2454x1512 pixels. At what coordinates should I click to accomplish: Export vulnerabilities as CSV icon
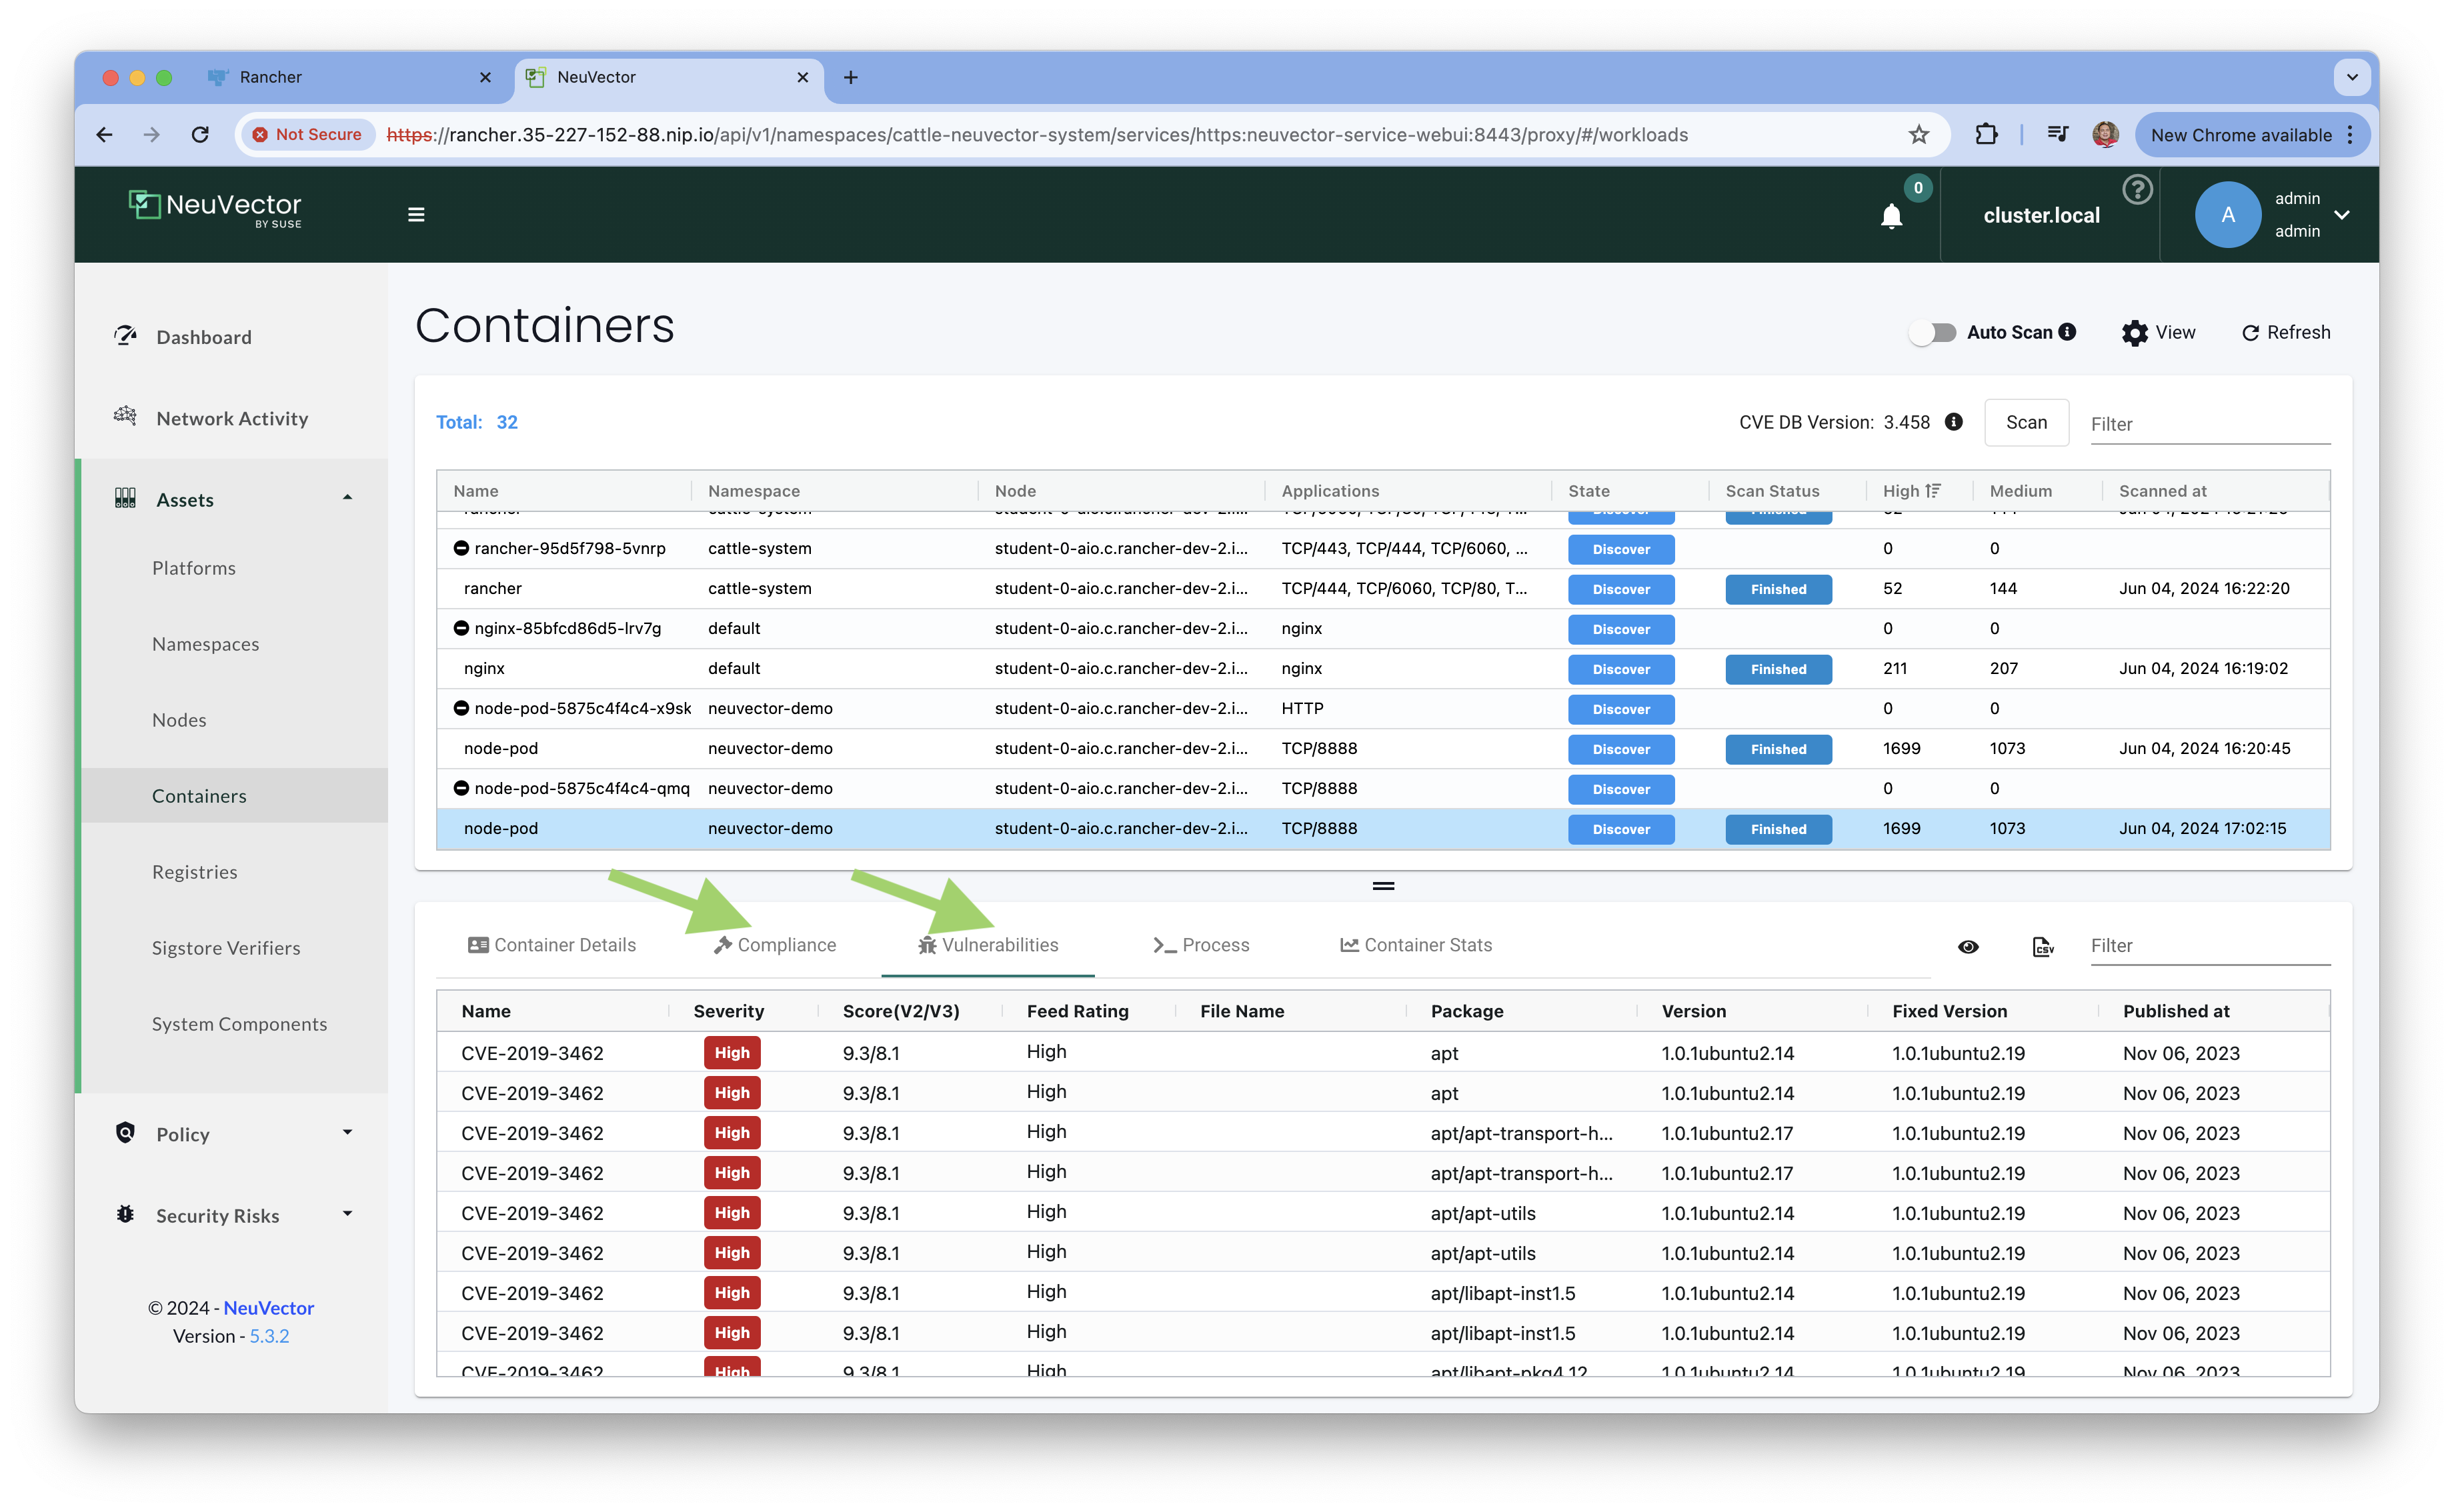coord(2043,946)
